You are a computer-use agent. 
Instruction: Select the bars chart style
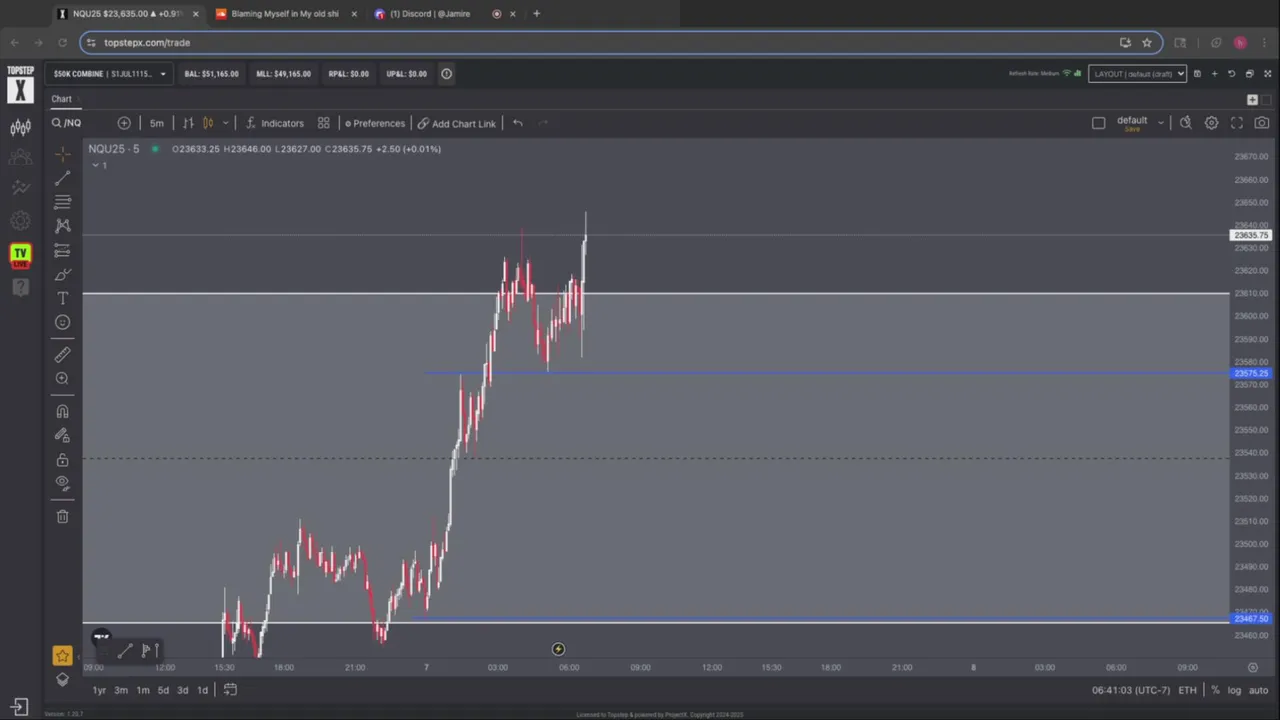pos(188,123)
